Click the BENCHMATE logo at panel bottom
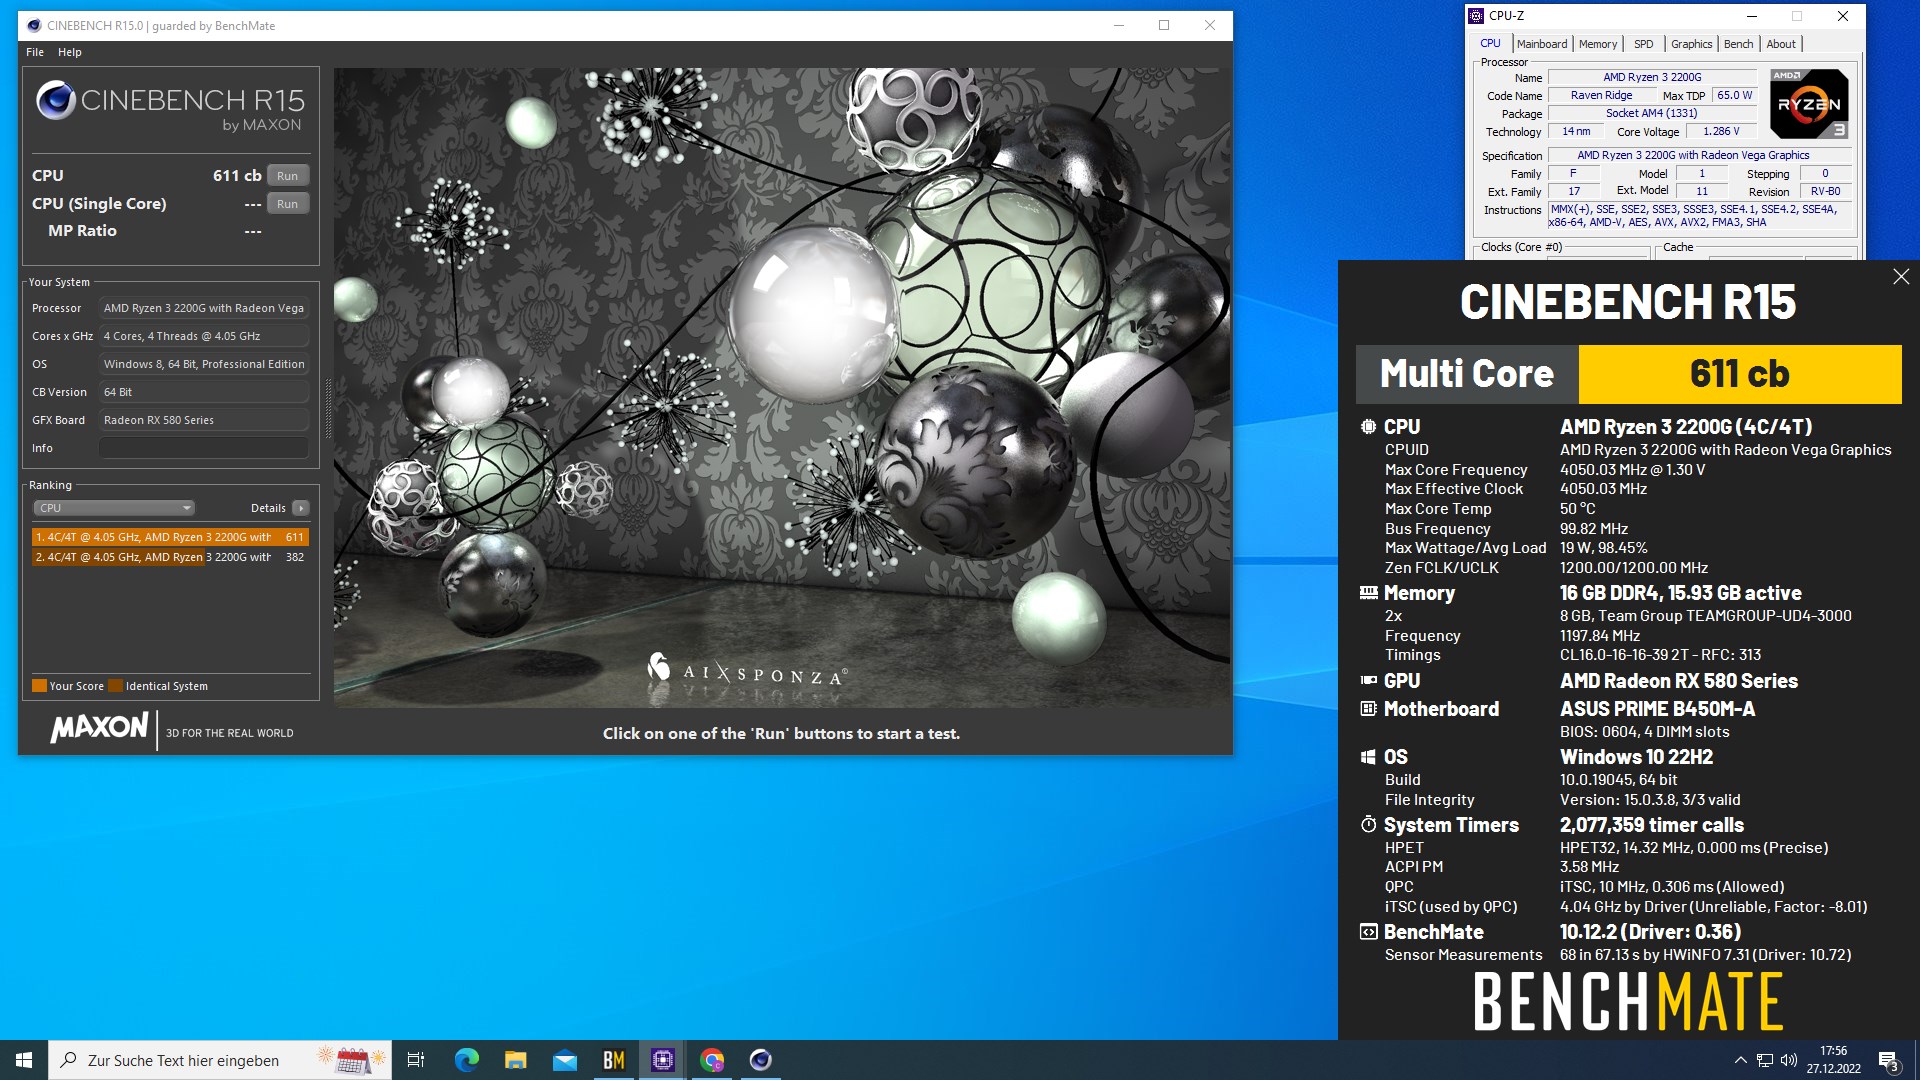1920x1080 pixels. click(1628, 1002)
